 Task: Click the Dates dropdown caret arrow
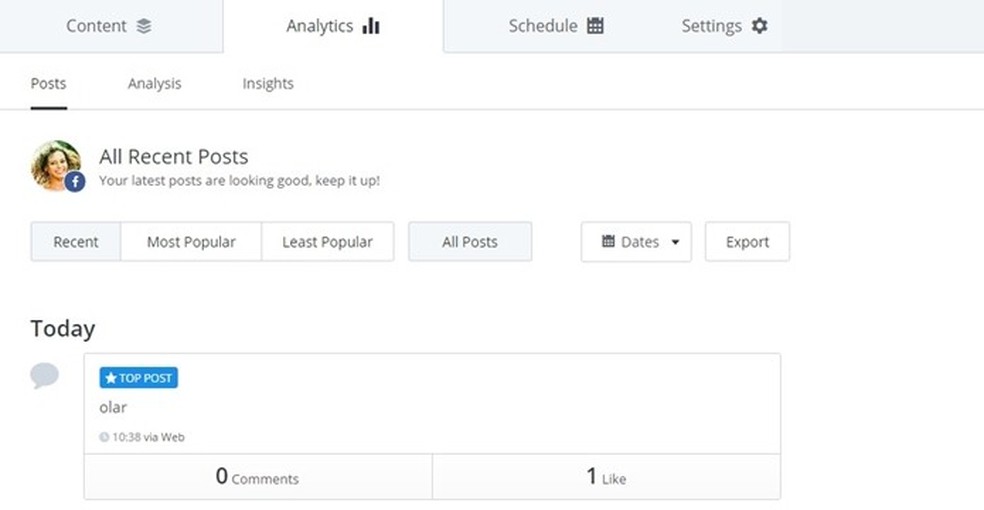675,242
